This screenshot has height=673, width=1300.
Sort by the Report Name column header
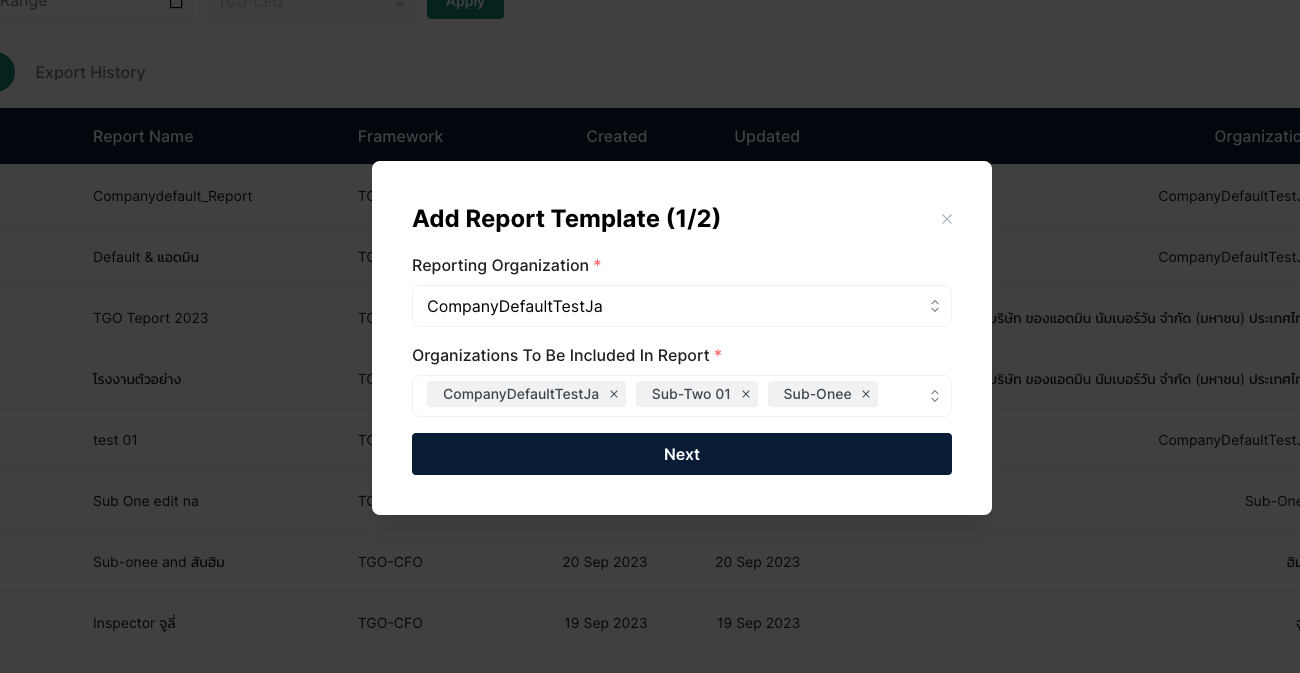click(x=143, y=136)
